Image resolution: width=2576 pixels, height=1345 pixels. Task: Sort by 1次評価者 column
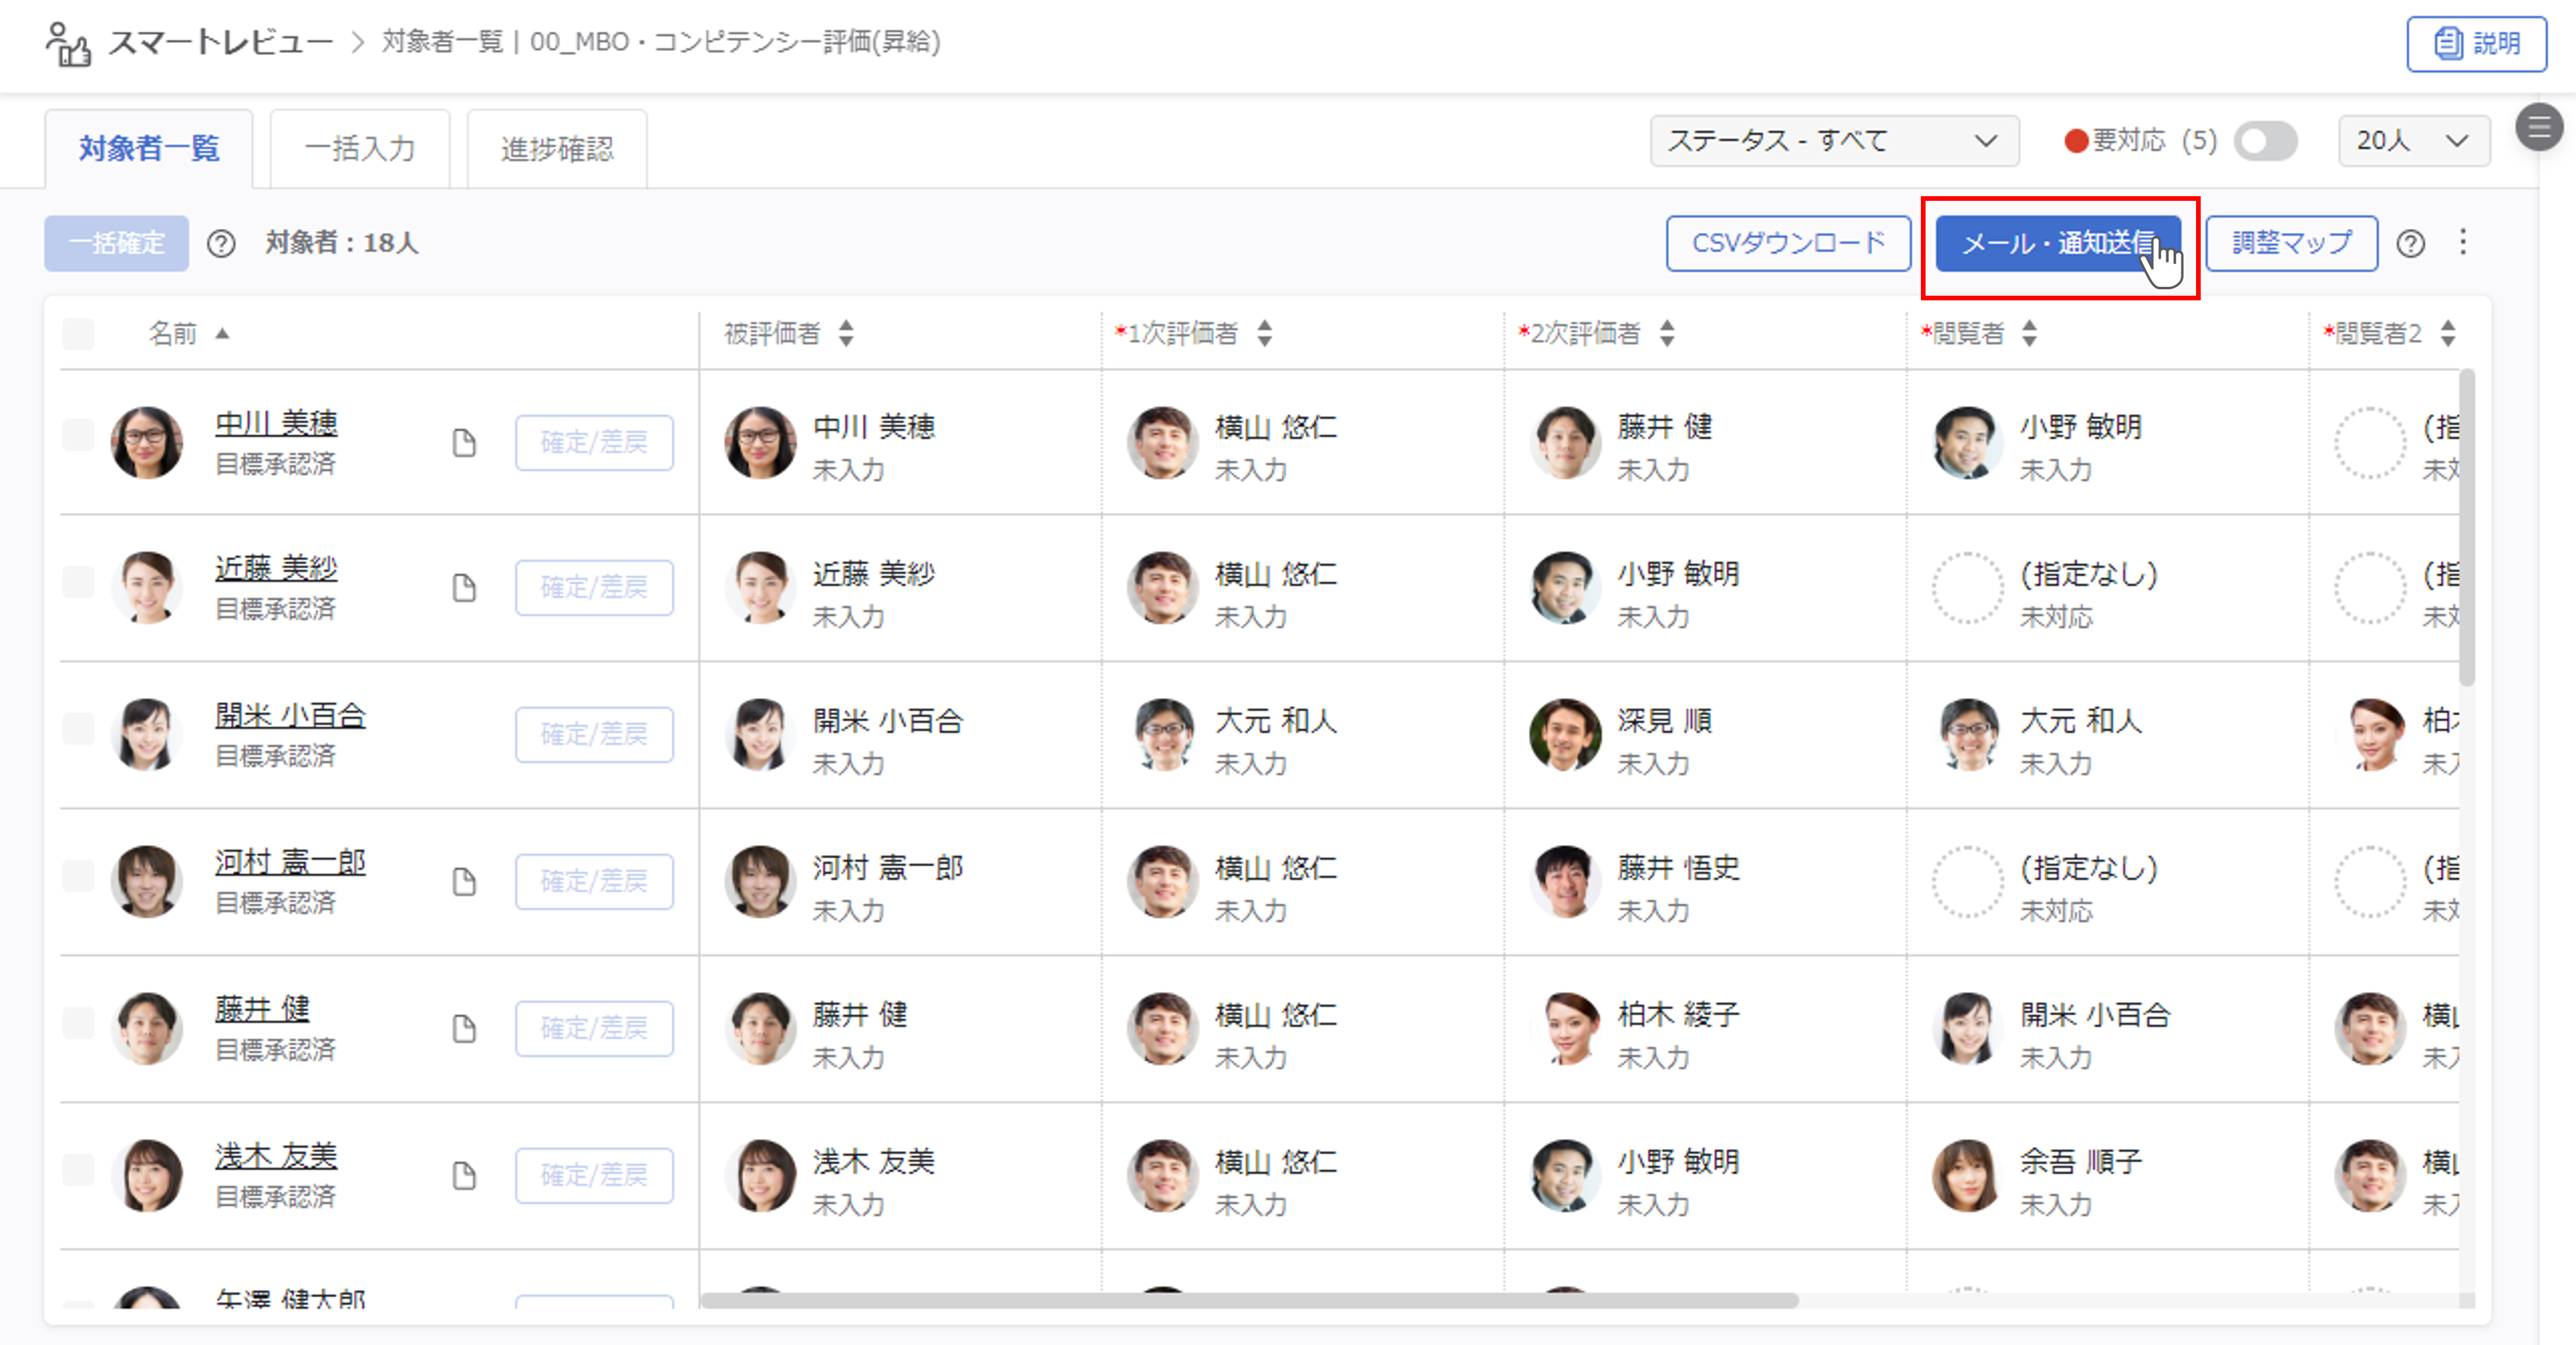click(x=1265, y=333)
